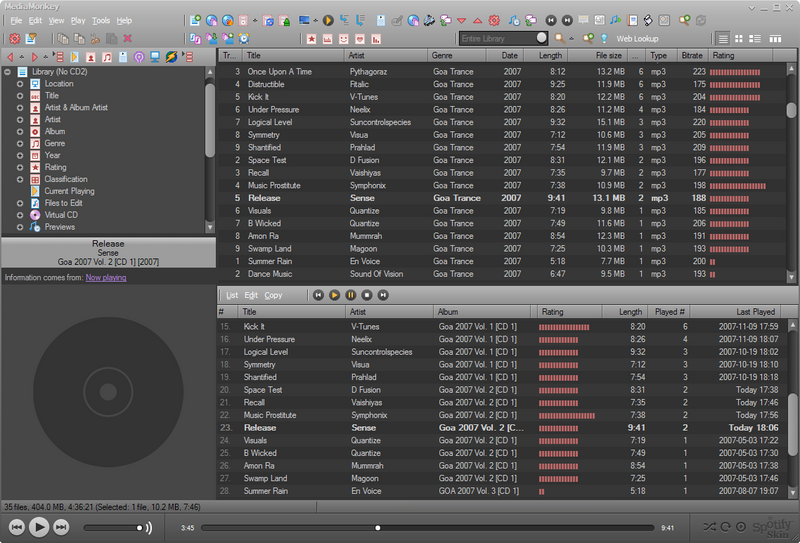
Task: Expand the Year tree node
Action: (x=19, y=155)
